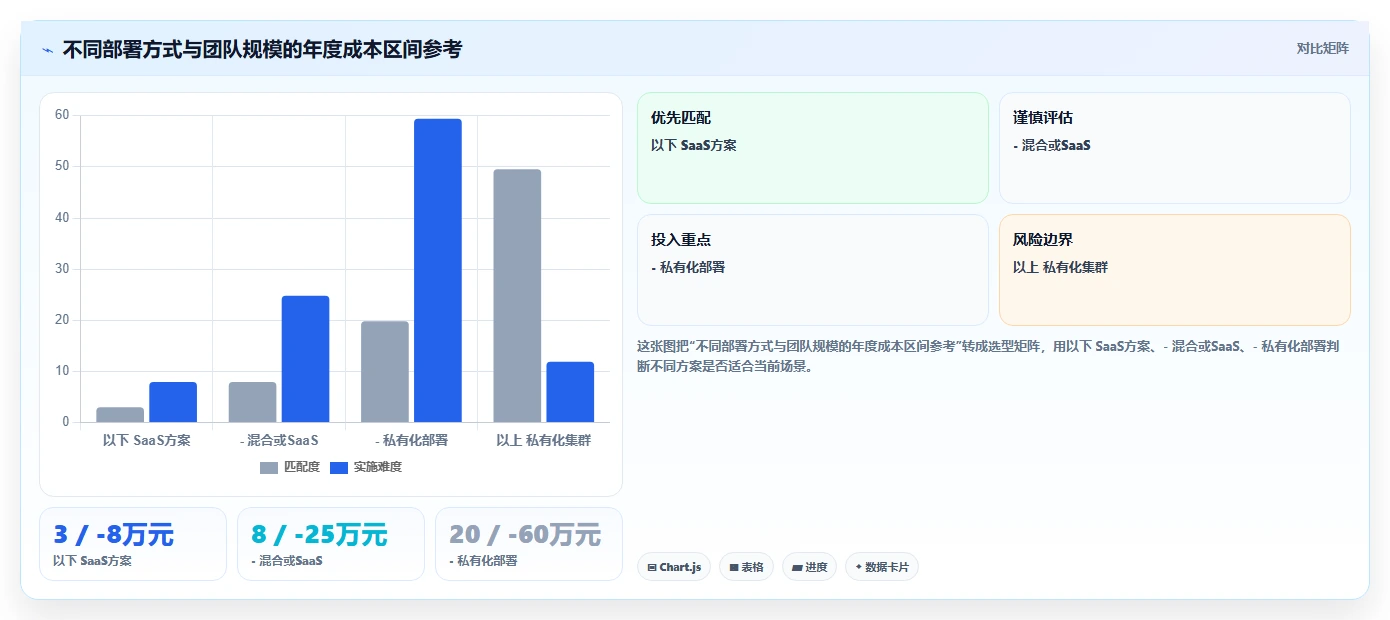Click blue 实施难度 bar for 私有化部署

tap(438, 270)
